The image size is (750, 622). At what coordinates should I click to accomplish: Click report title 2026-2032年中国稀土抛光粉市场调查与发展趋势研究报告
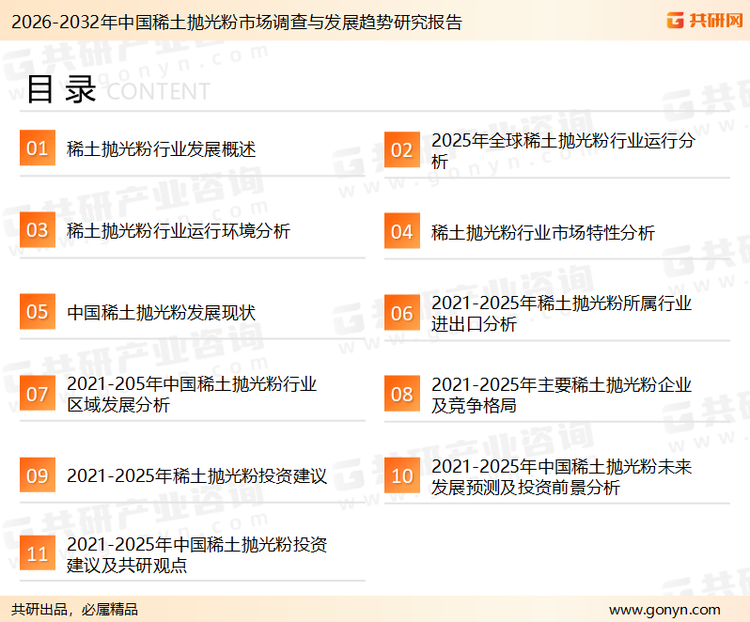(x=237, y=22)
